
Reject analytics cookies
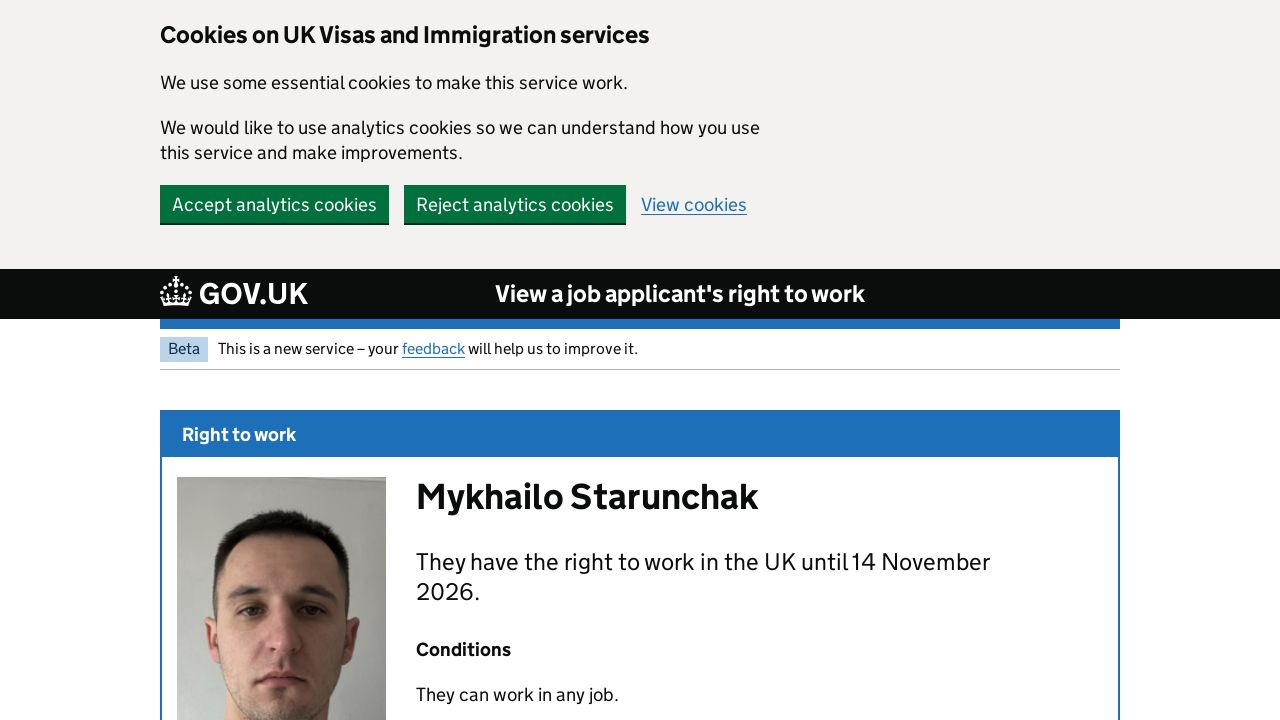coord(514,205)
